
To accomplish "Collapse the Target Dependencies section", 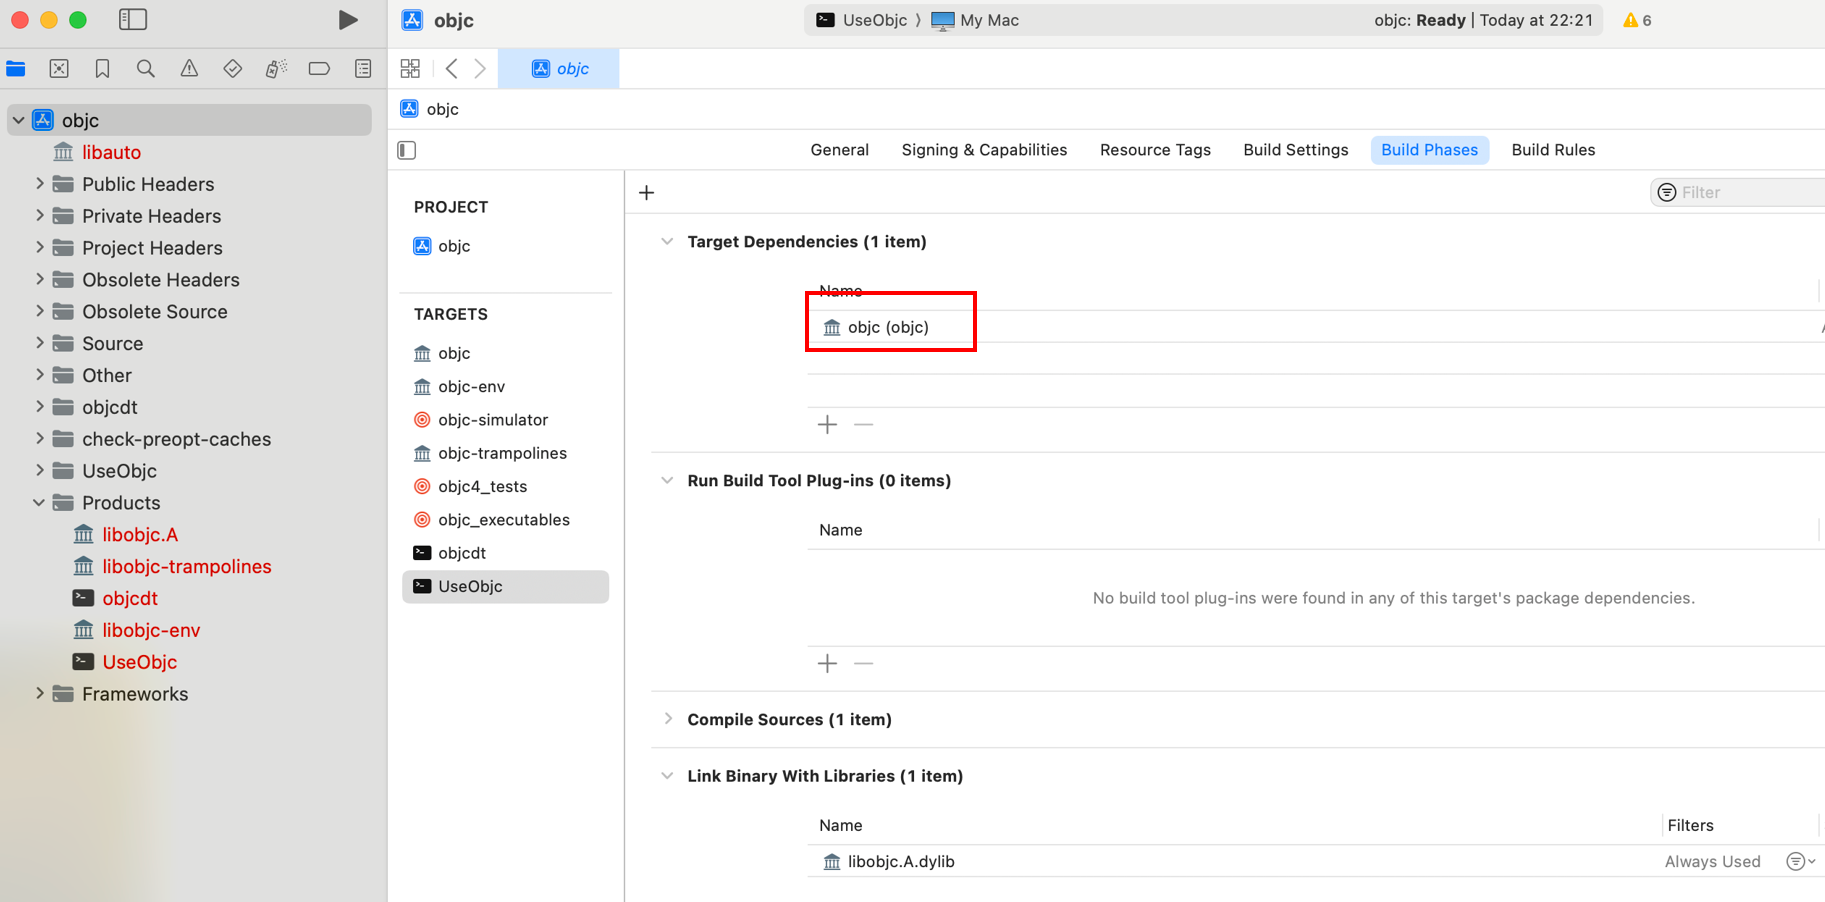I will coord(667,242).
